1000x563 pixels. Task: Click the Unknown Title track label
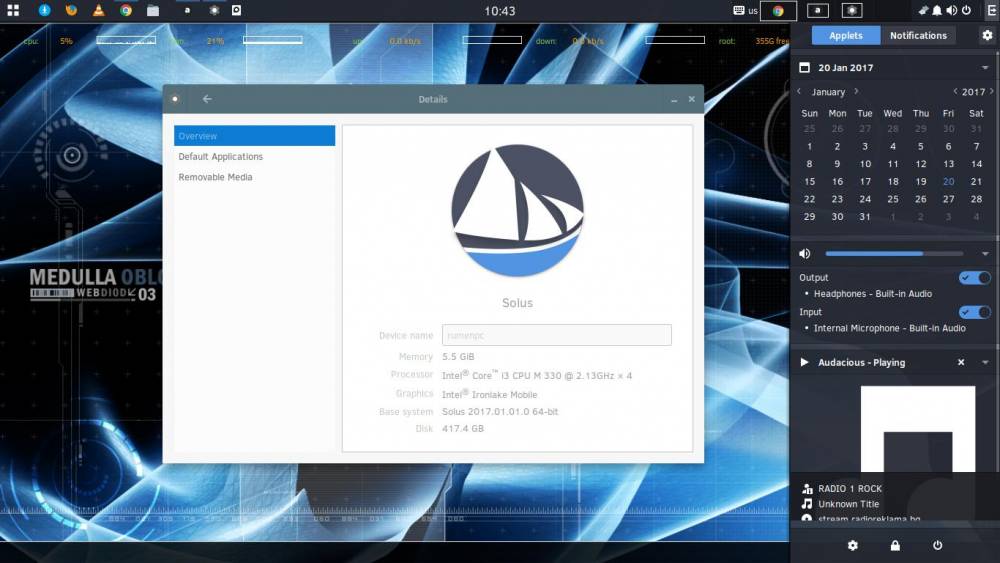pyautogui.click(x=848, y=504)
